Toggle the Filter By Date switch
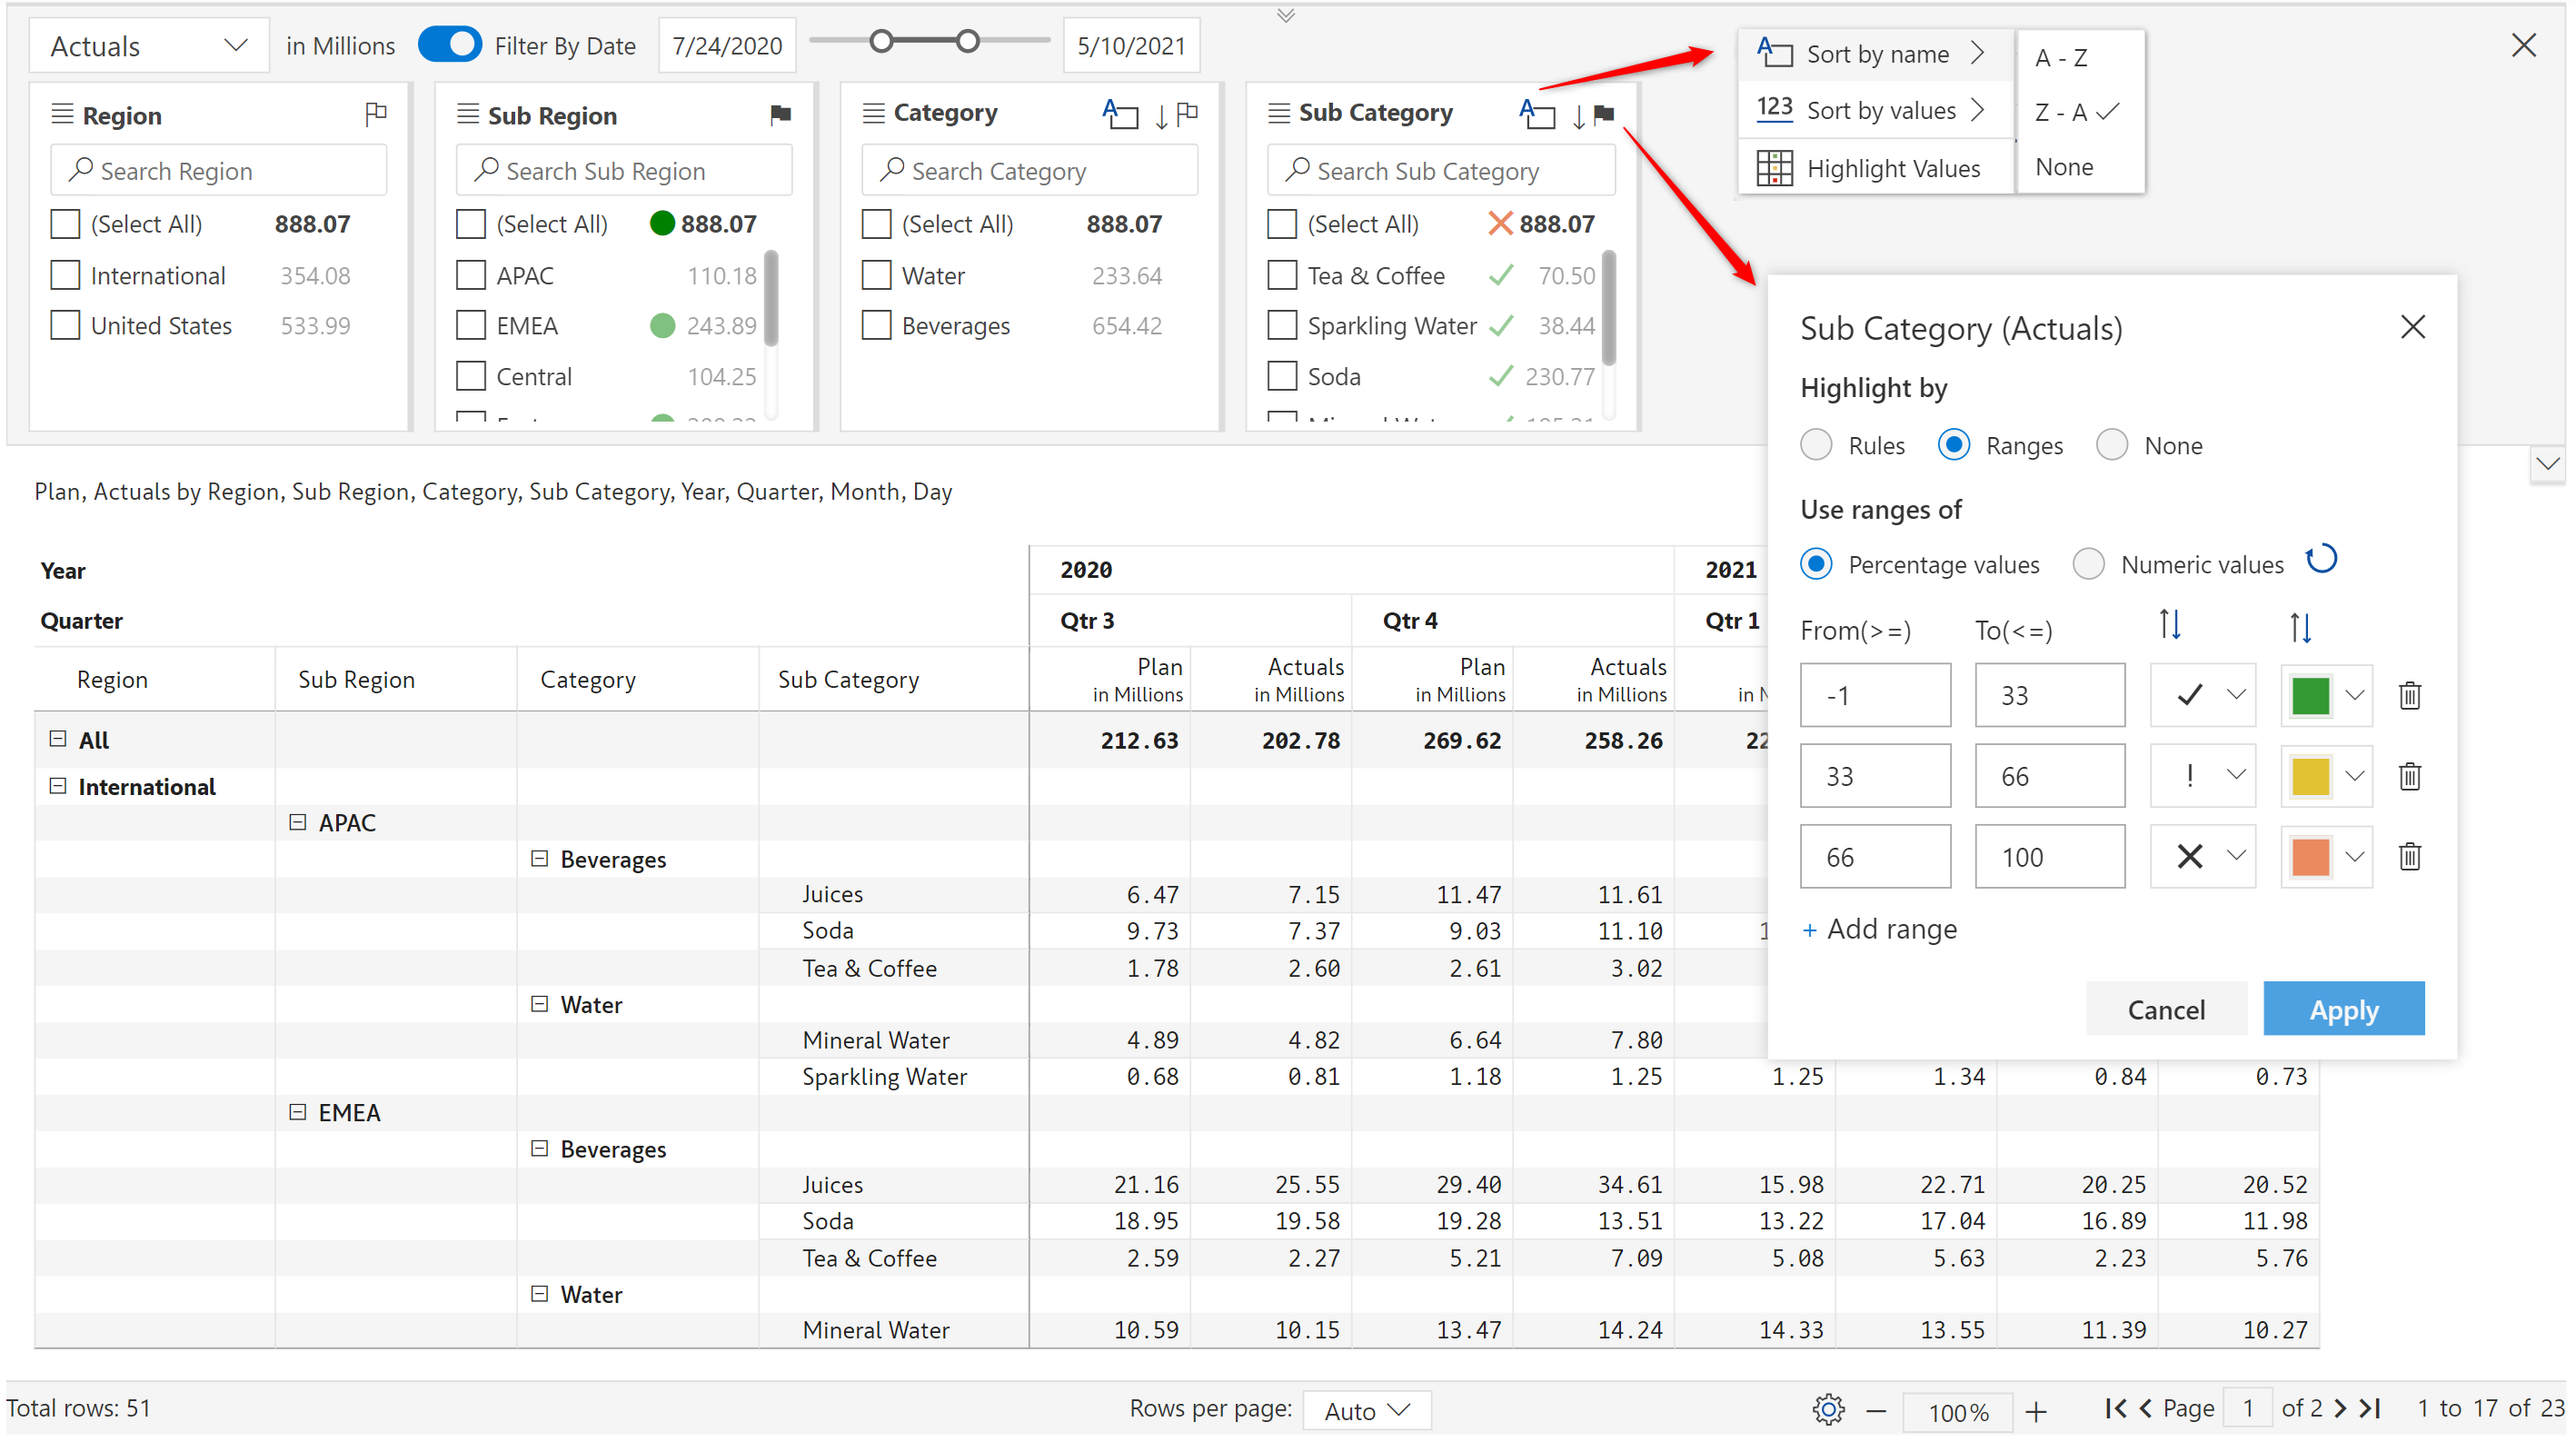The height and width of the screenshot is (1442, 2576). click(x=450, y=45)
